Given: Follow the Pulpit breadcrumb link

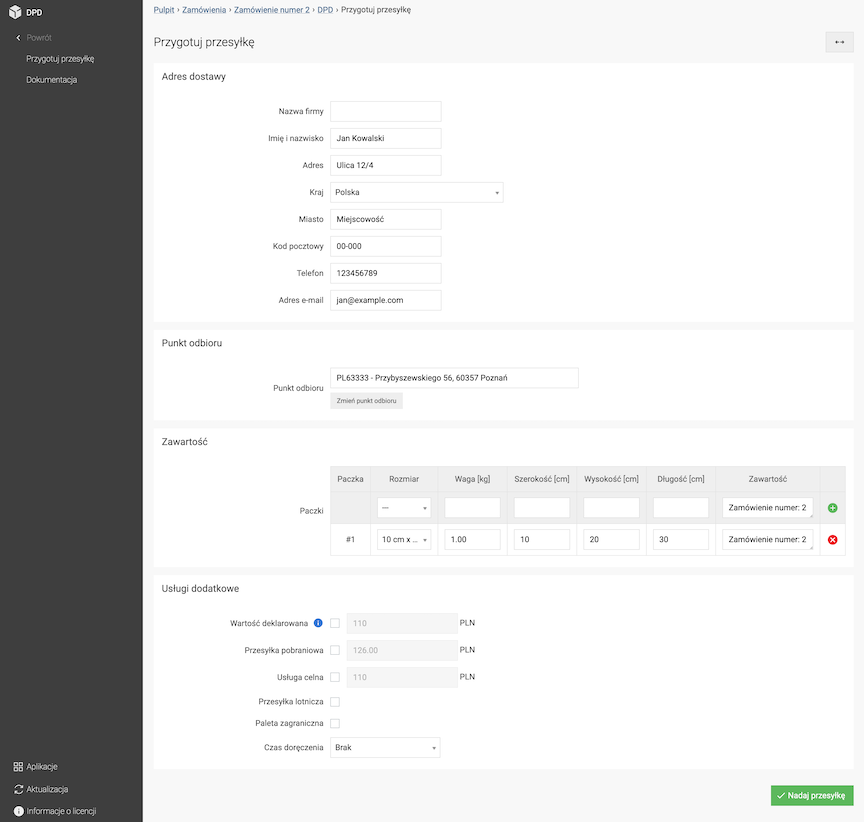Looking at the screenshot, I should click(x=164, y=10).
